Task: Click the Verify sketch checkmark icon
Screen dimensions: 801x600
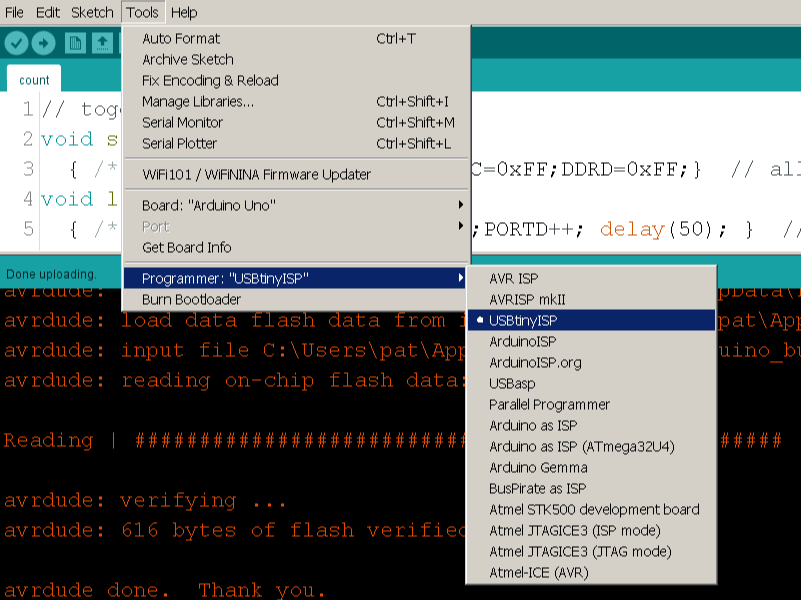Action: coord(16,43)
